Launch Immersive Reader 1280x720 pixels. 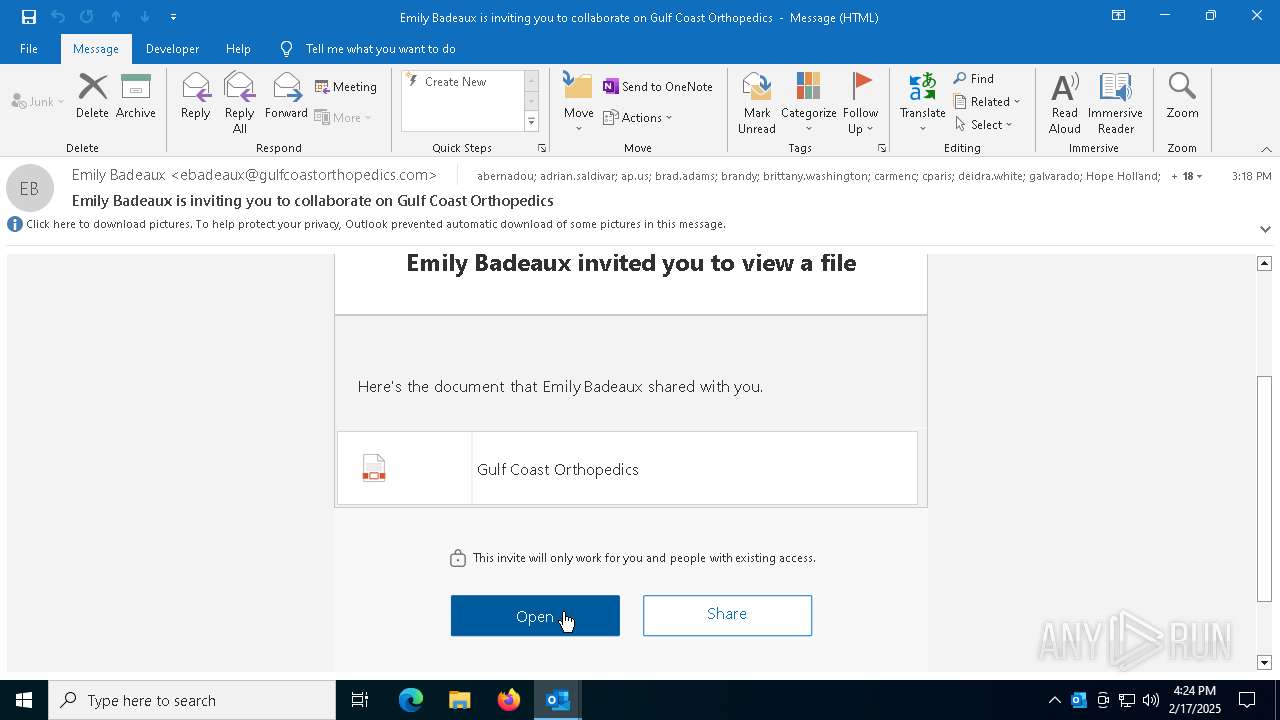[x=1115, y=103]
